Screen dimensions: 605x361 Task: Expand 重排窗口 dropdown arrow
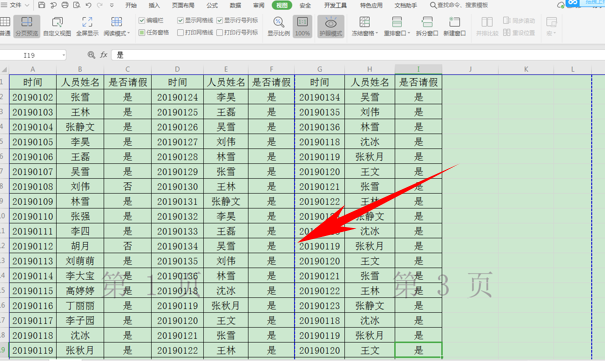coord(409,34)
